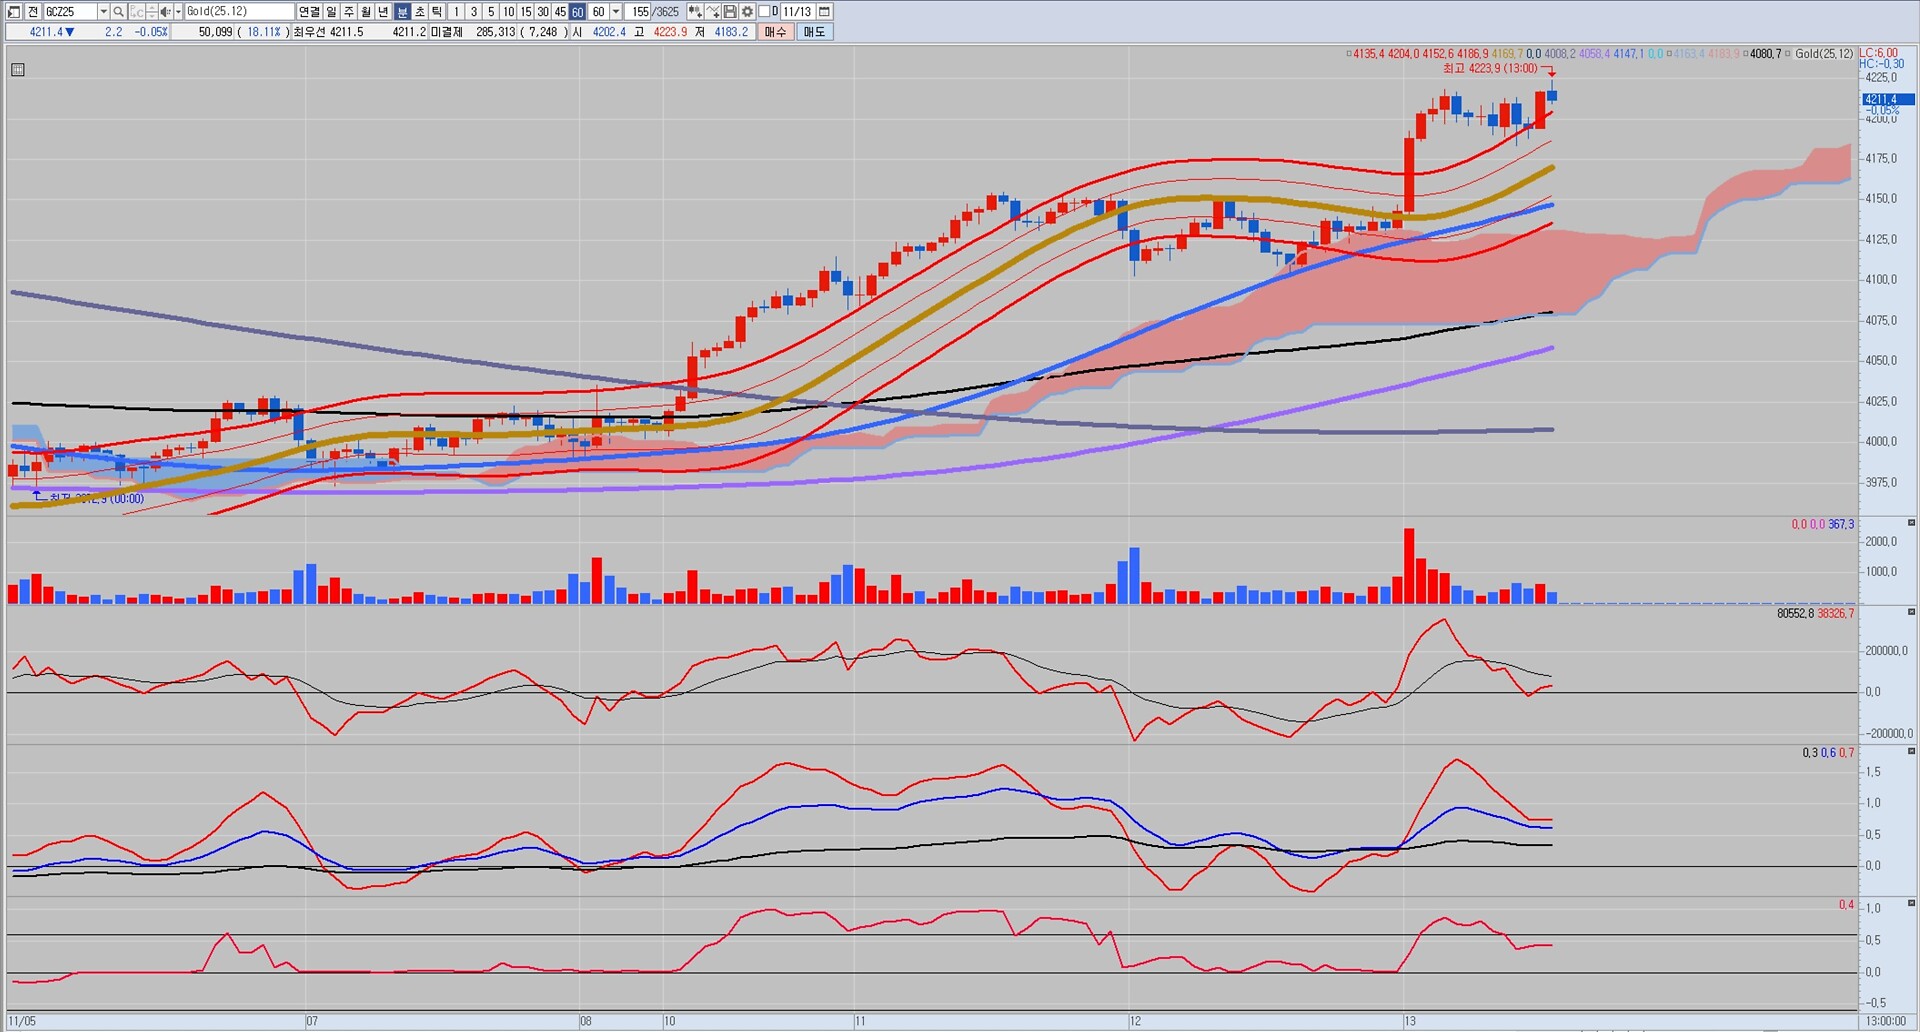Viewport: 1920px width, 1032px height.
Task: Click the 미결제 open interest label
Action: (446, 32)
